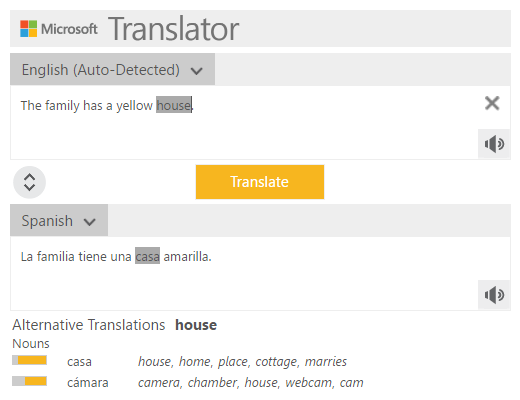Image resolution: width=520 pixels, height=400 pixels.
Task: Click the Microsoft four-square logo
Action: pos(28,29)
